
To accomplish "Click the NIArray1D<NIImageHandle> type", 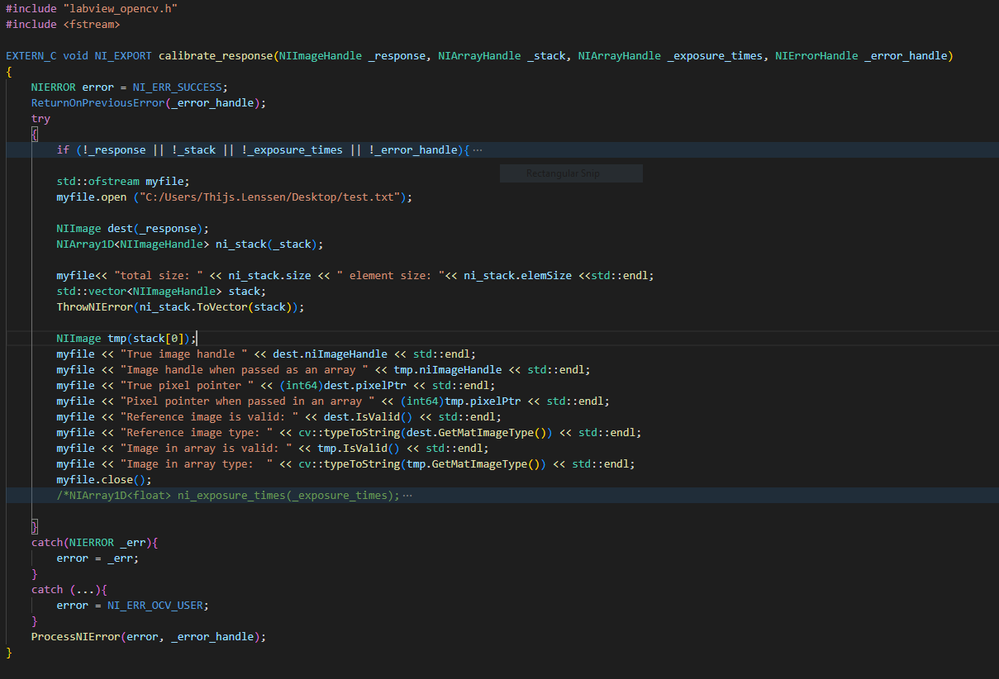I will (133, 245).
